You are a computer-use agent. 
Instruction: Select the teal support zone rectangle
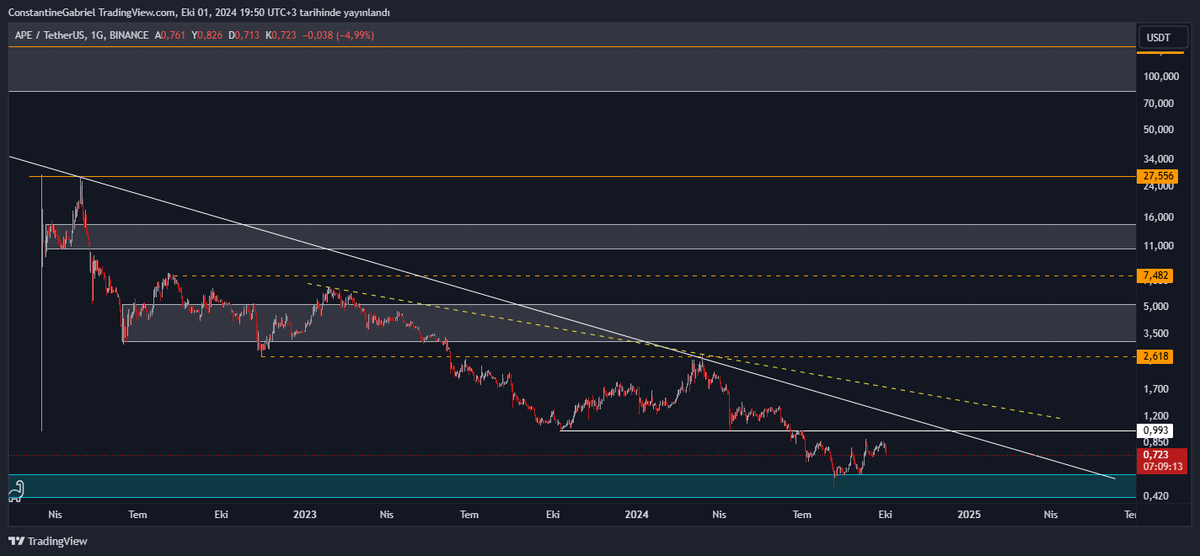coord(570,486)
